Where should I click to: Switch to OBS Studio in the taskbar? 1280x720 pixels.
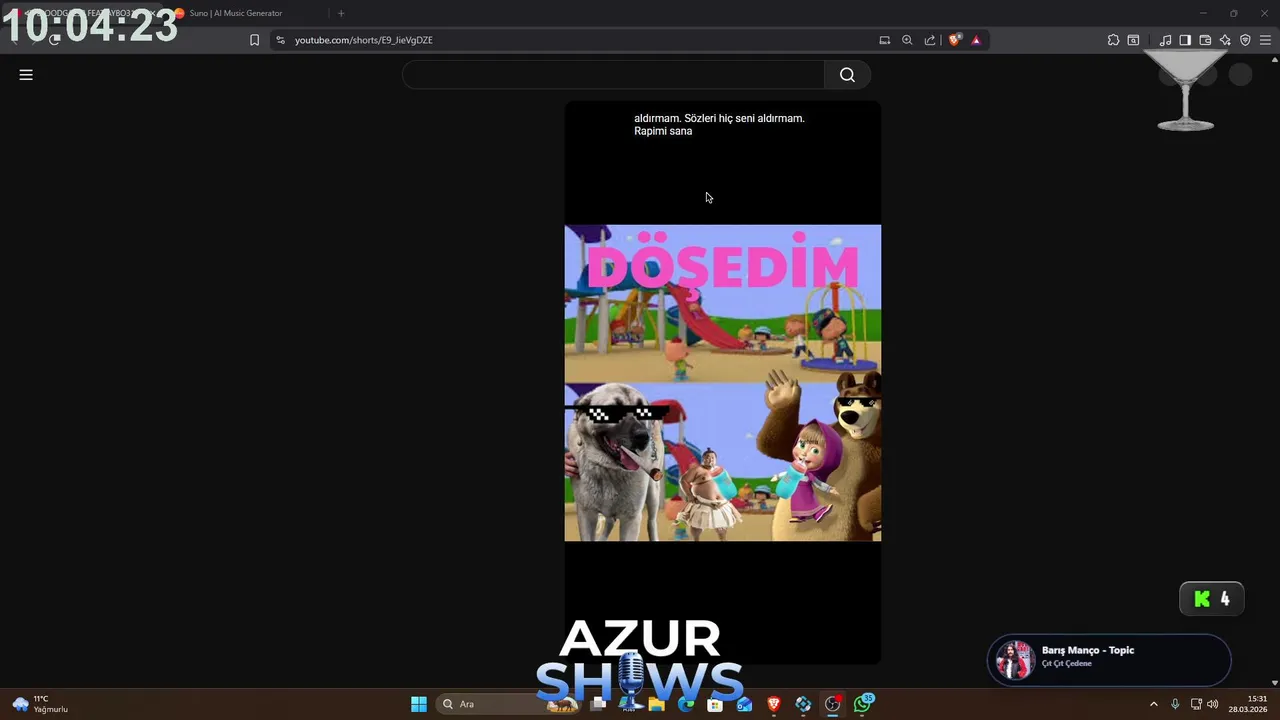[832, 704]
